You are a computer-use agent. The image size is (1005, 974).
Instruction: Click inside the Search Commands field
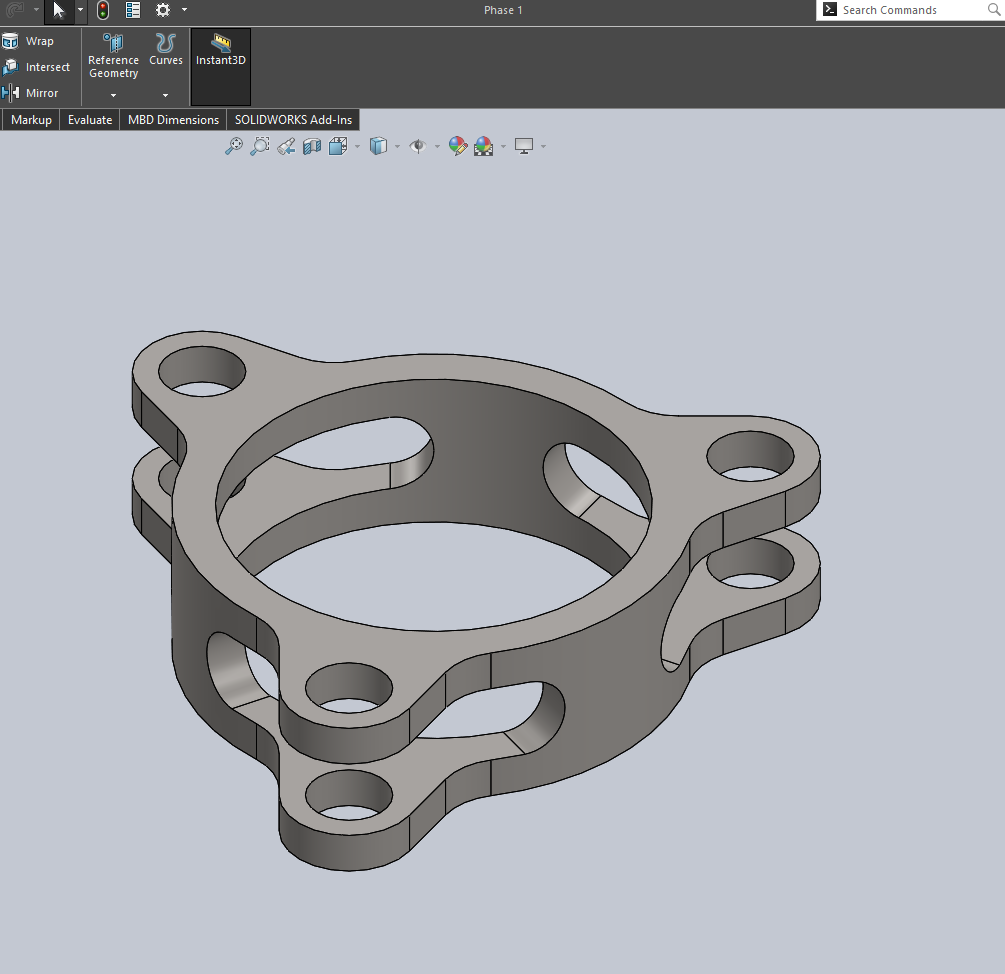[905, 10]
